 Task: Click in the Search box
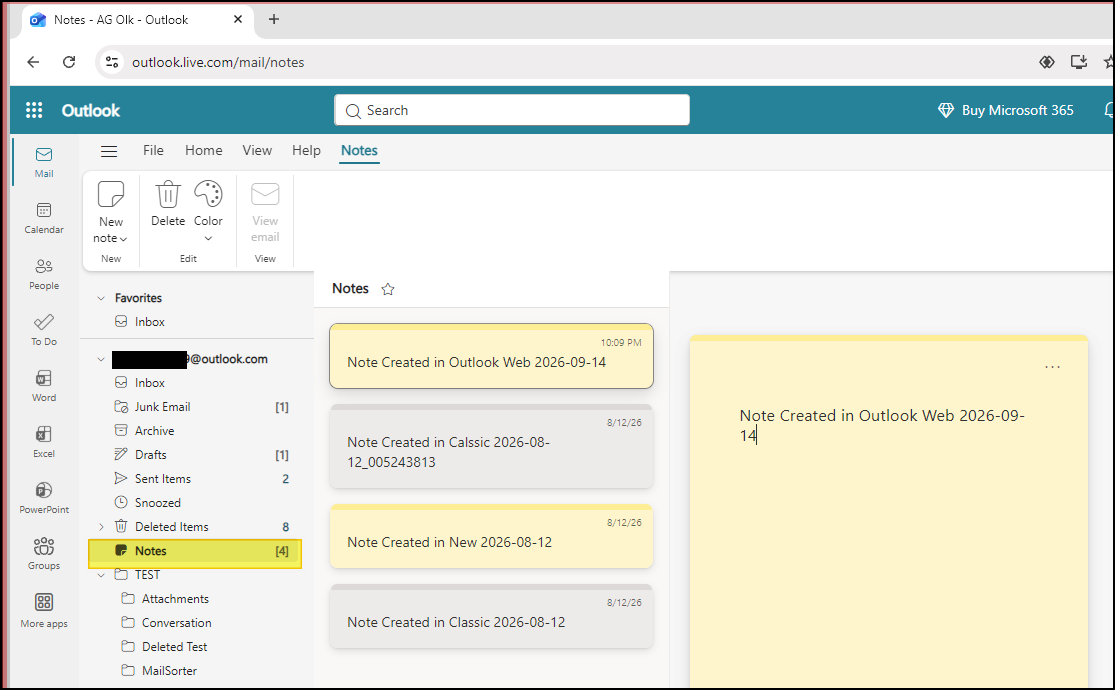click(512, 110)
